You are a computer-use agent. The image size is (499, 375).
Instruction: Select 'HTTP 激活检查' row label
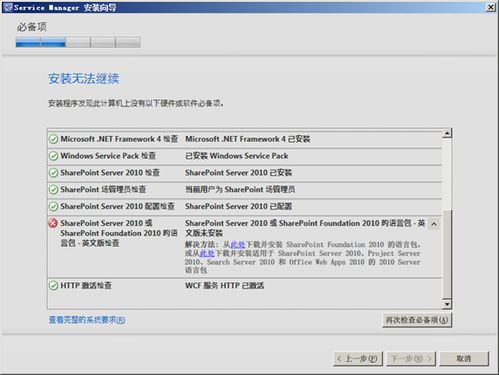[x=86, y=286]
